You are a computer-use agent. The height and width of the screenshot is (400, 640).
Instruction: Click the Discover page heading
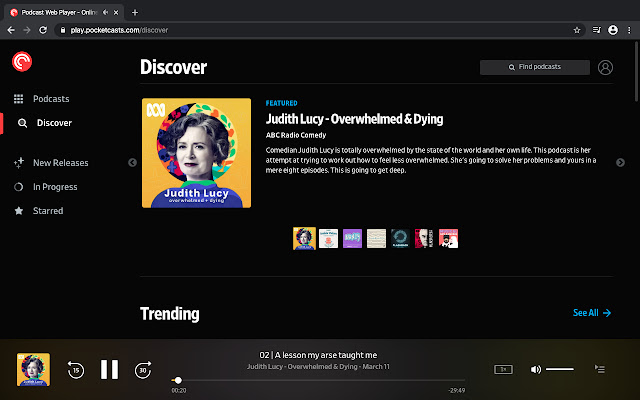[173, 67]
